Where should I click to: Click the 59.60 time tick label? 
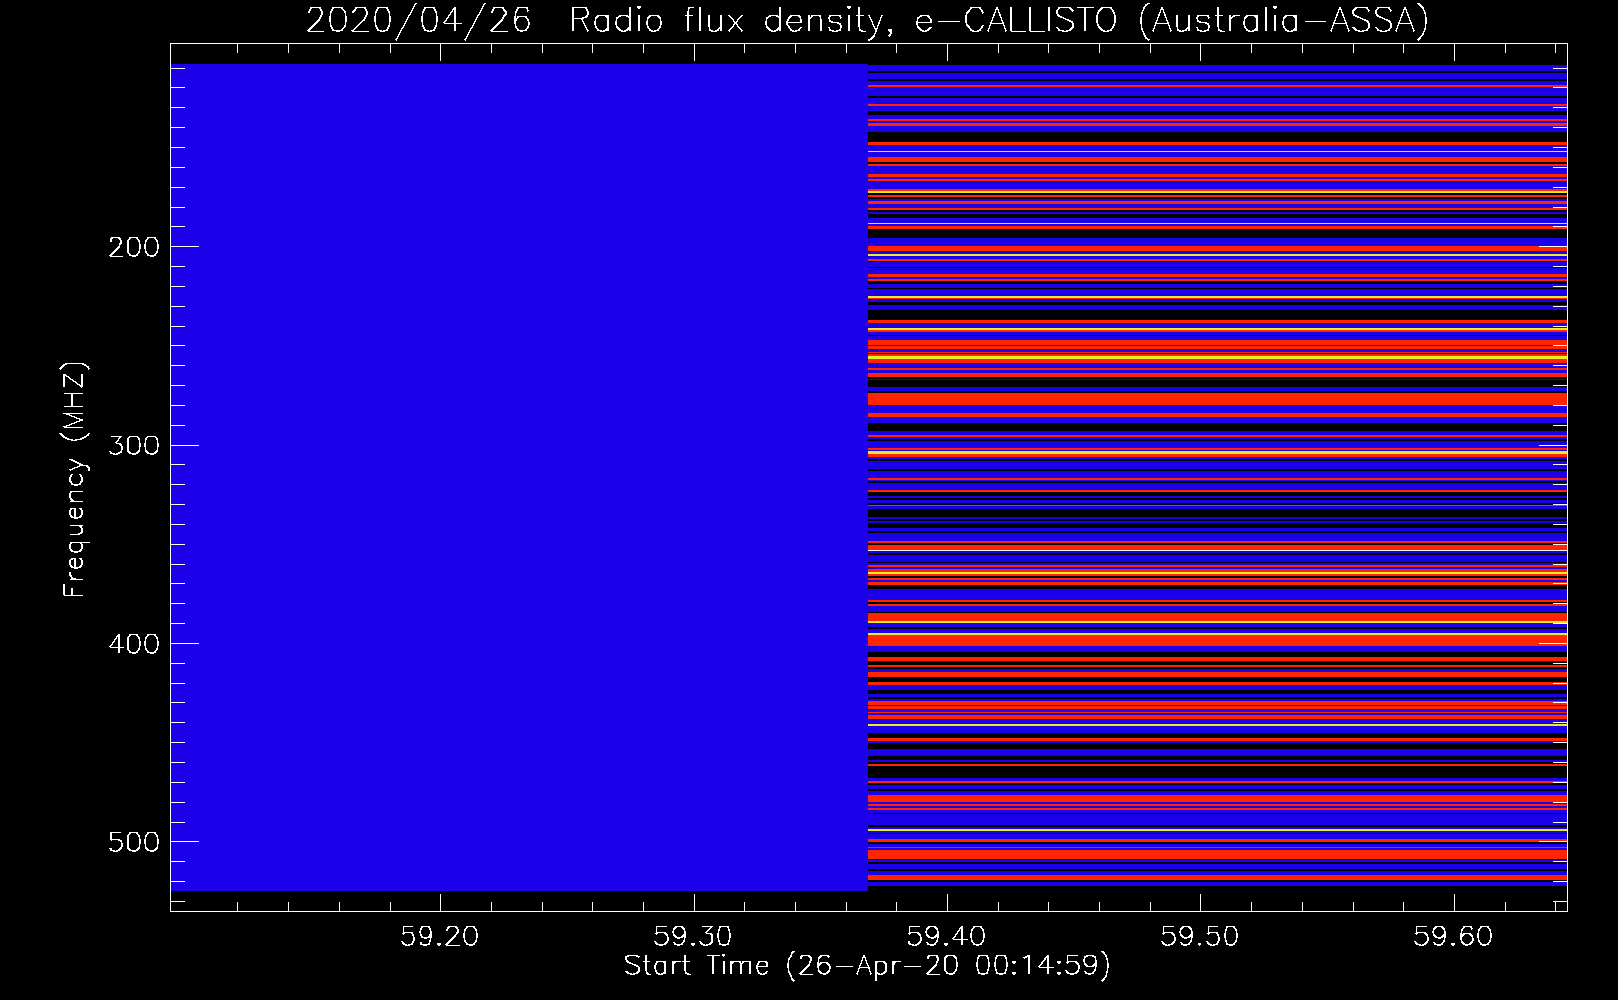[x=1453, y=937]
